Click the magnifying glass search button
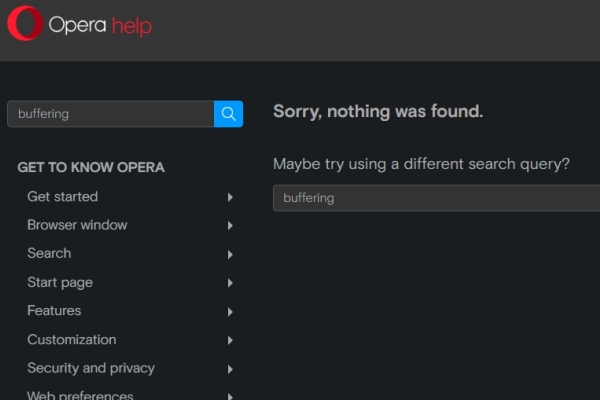The height and width of the screenshot is (400, 600). point(228,114)
